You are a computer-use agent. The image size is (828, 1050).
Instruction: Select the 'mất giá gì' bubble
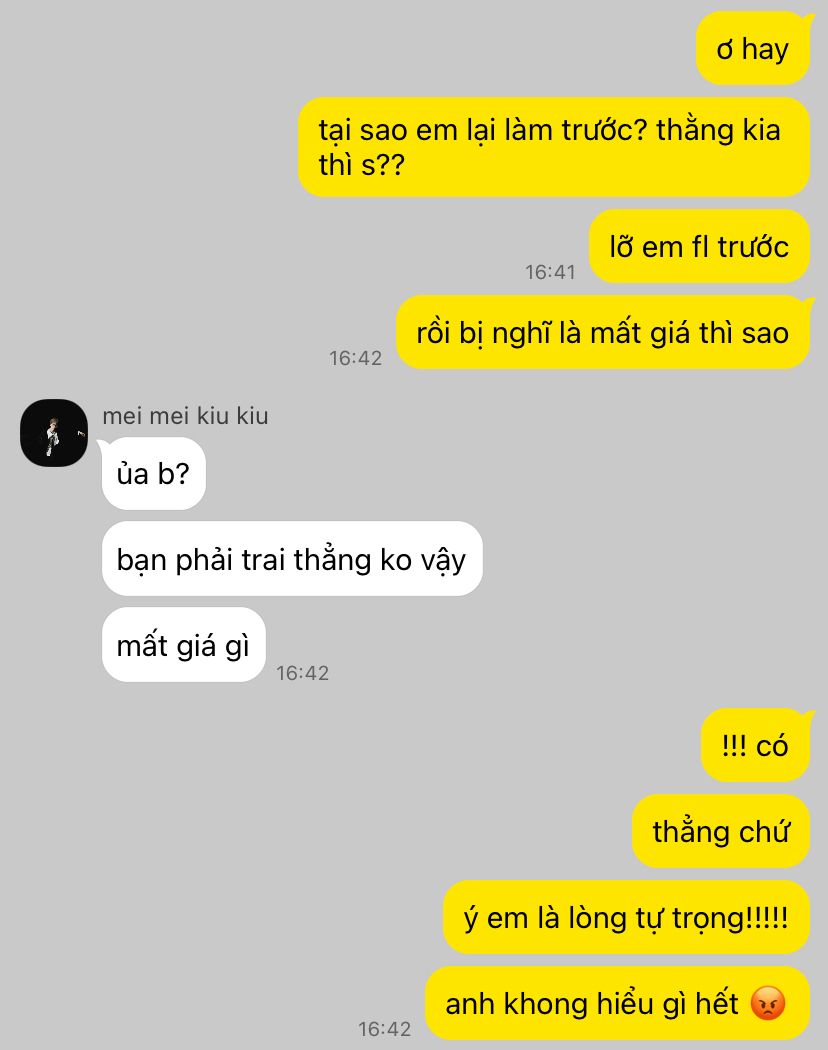(184, 645)
